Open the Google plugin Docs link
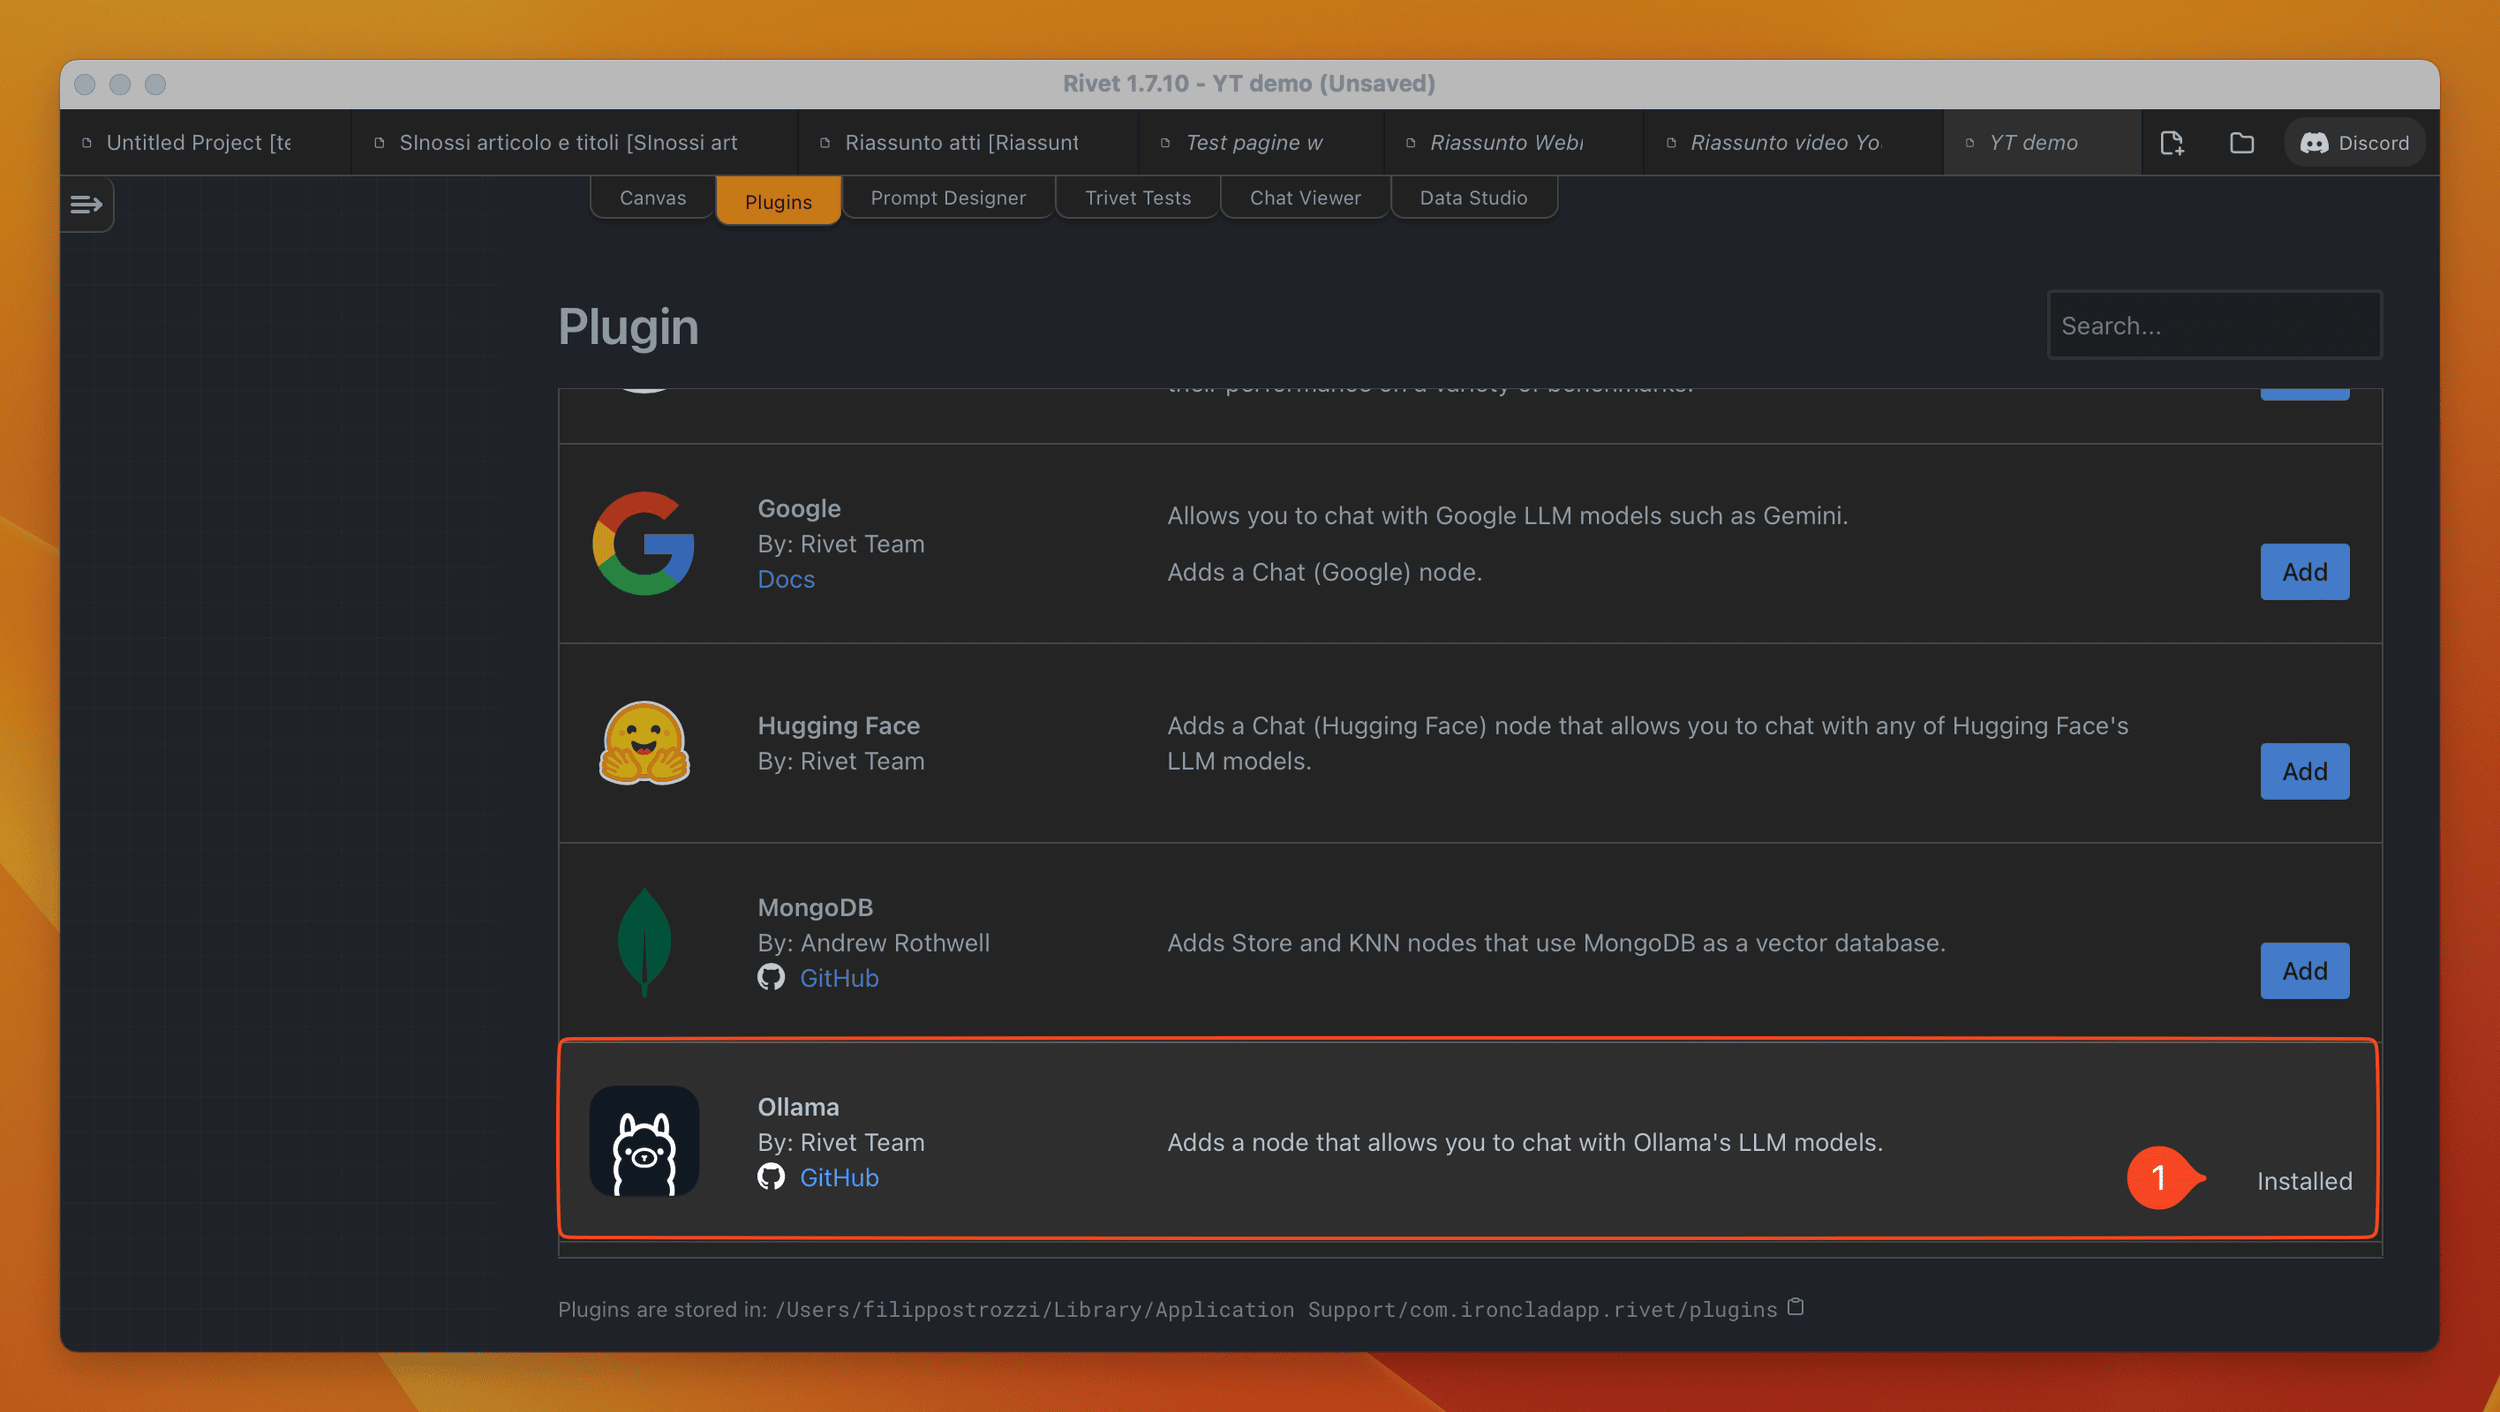 786,579
